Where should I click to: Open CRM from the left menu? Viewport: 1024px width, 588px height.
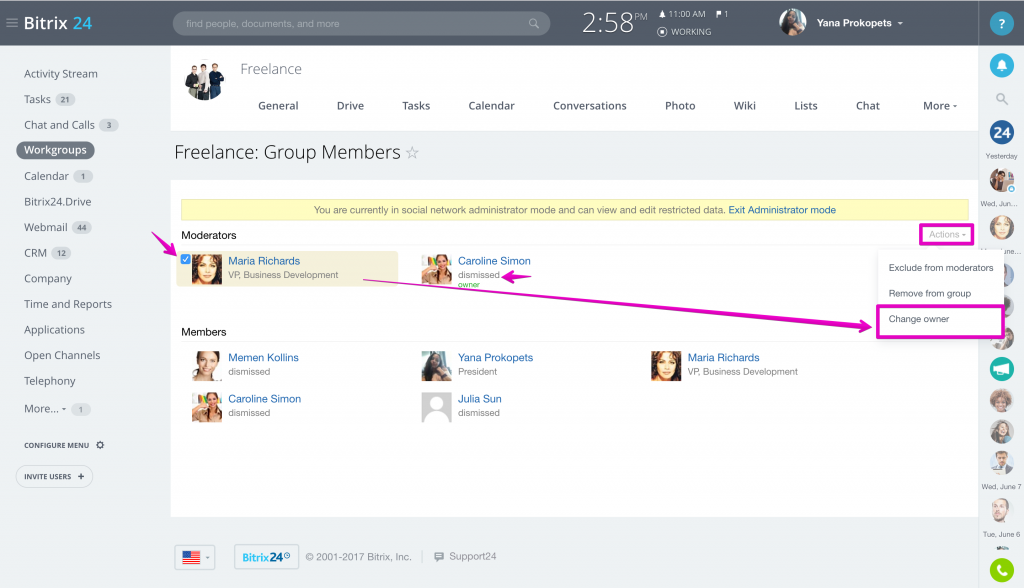point(35,253)
